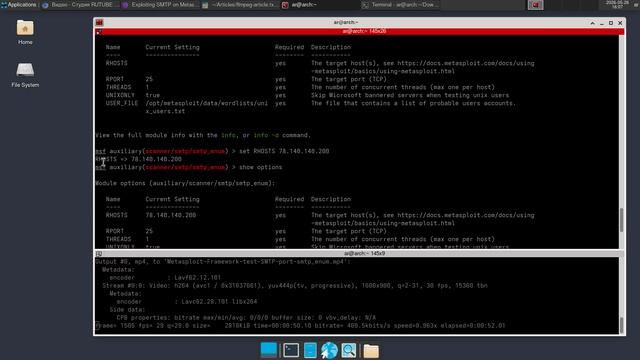Click the '/opt/metasploit/data/wordlists/uni' USER_FILE value
Screen dimensions: 640x360
click(207, 103)
